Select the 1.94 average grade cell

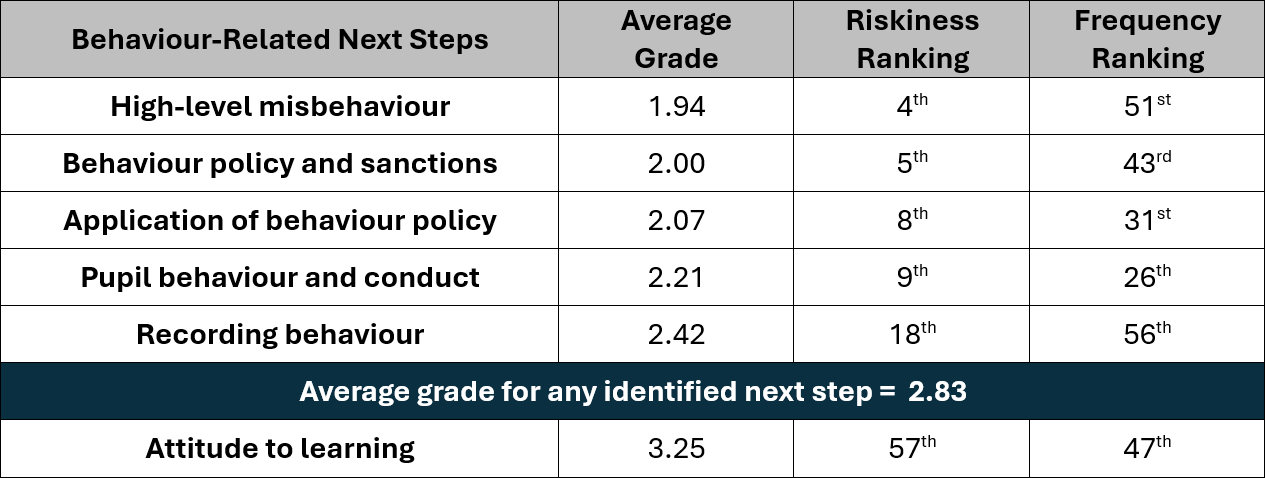click(x=676, y=107)
